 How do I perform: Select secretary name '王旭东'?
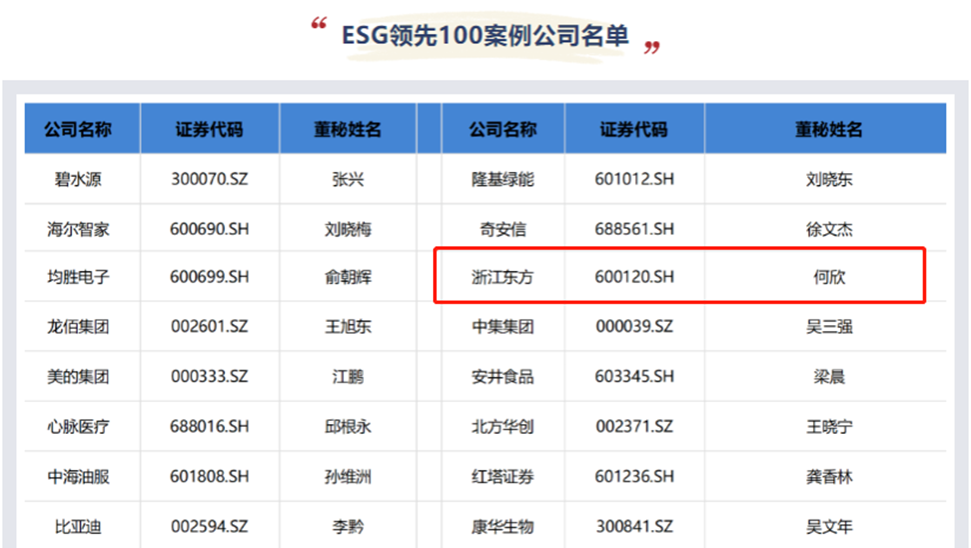348,326
